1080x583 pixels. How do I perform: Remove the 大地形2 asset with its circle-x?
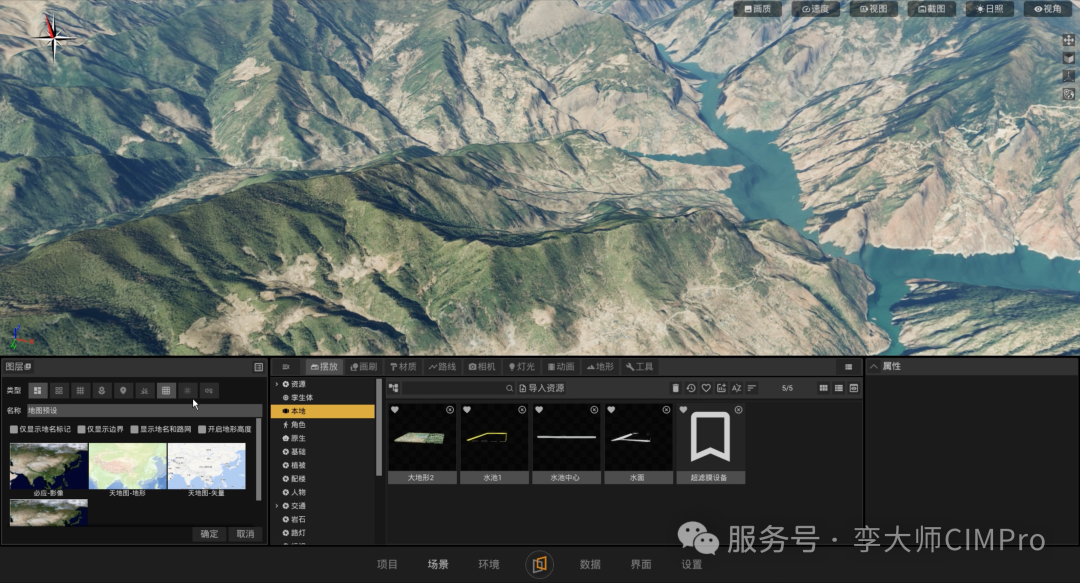[450, 409]
